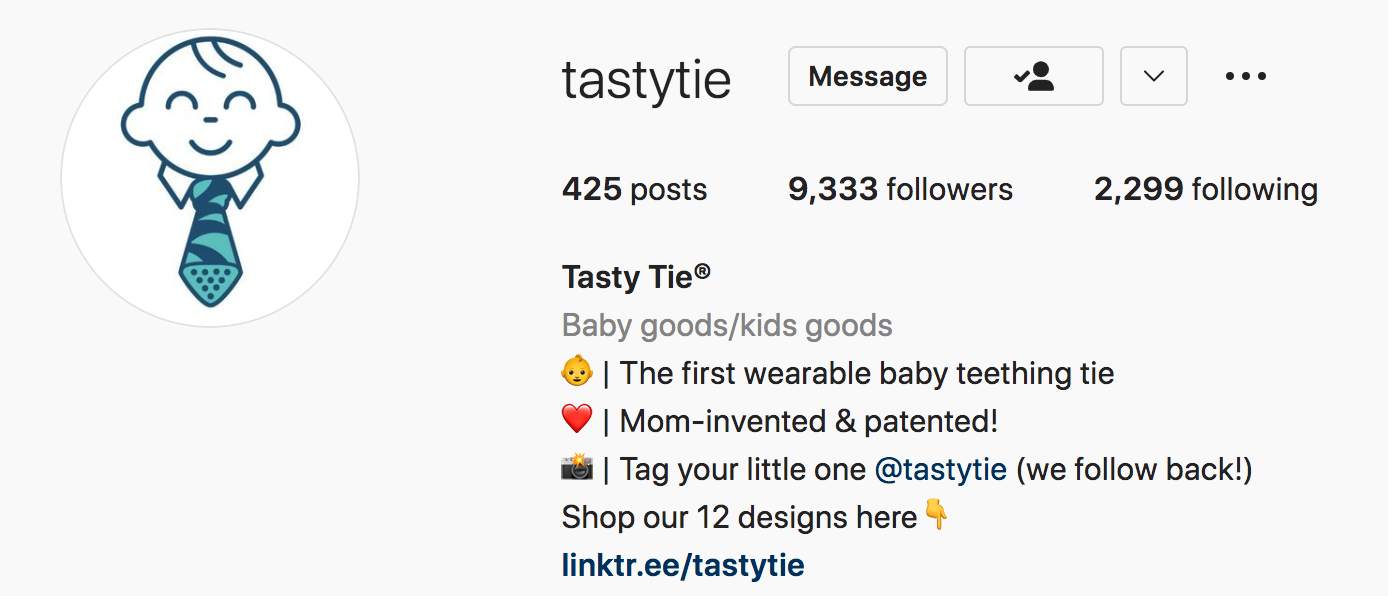Open the ••• options menu
Screen dimensions: 1388x596
point(1245,76)
